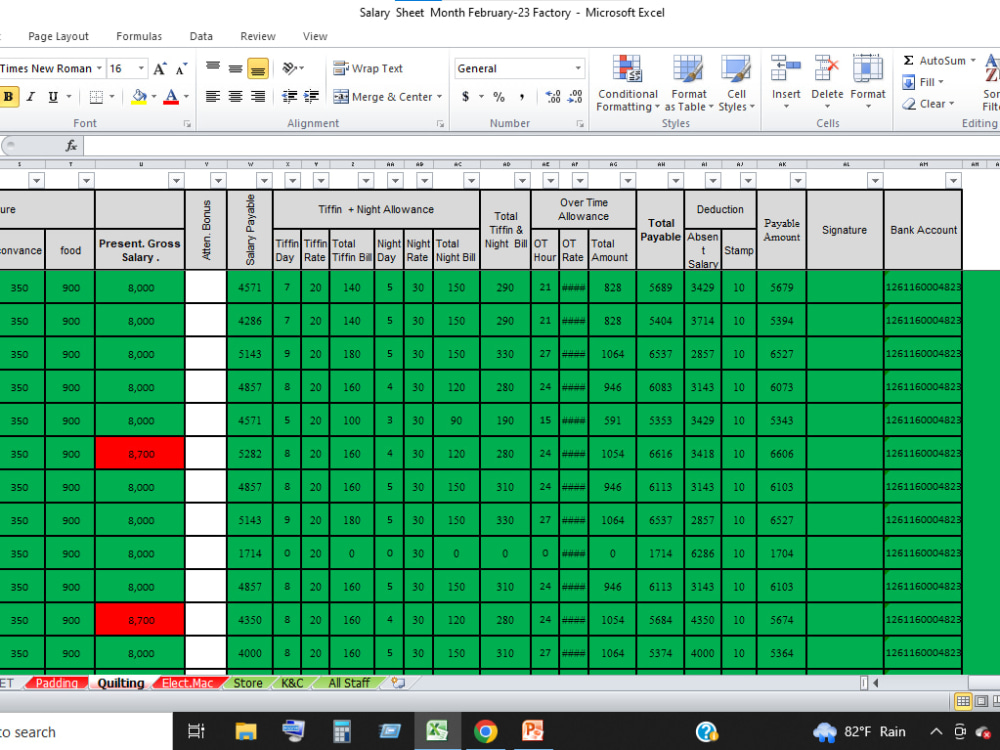Click Decrease Decimal icon
1000x750 pixels.
(x=575, y=97)
